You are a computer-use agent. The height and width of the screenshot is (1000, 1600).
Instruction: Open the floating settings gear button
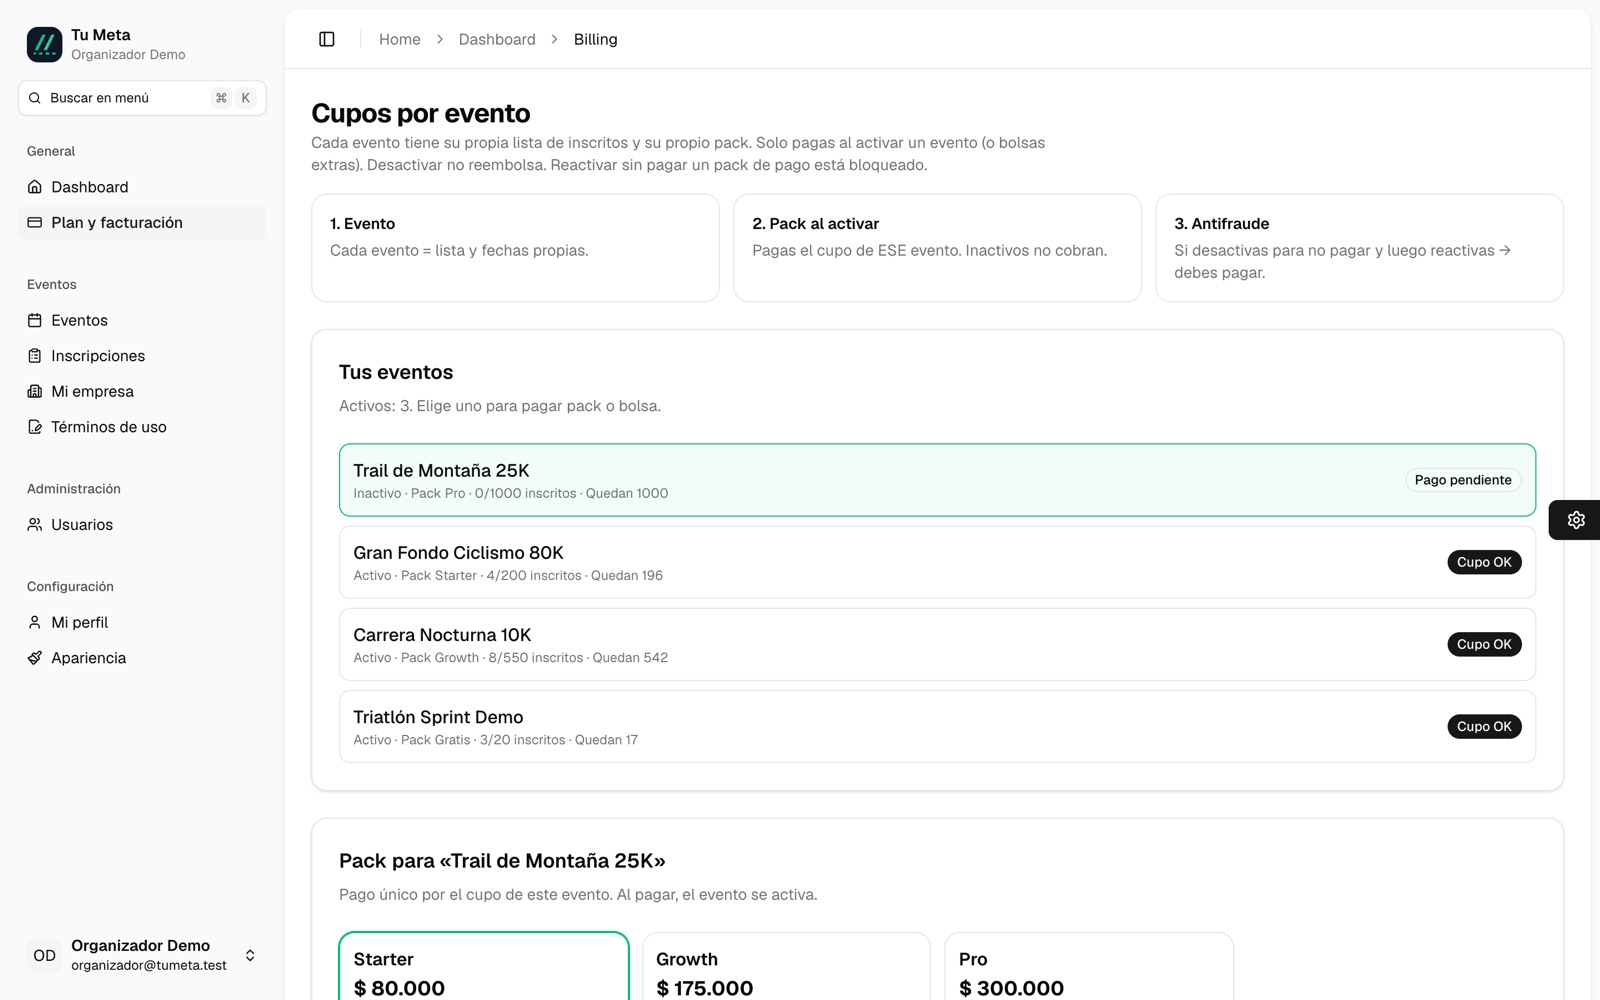[1576, 520]
